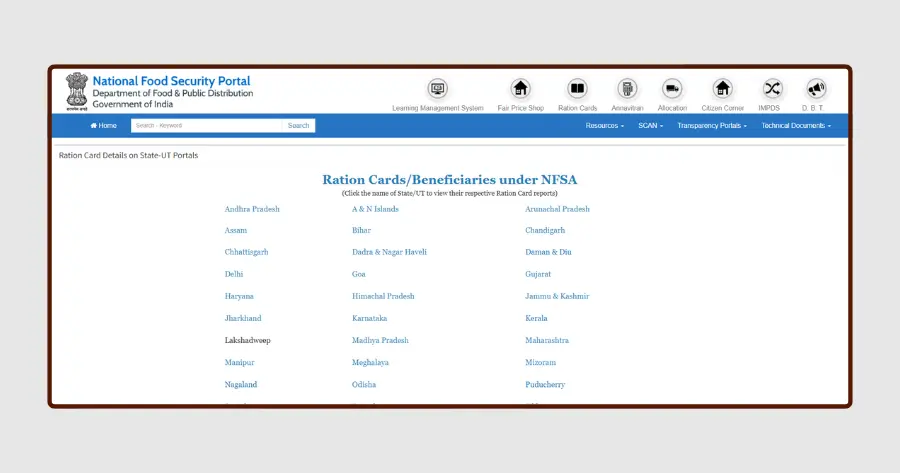The width and height of the screenshot is (900, 473).
Task: Open the Maharashtra link
Action: pyautogui.click(x=546, y=340)
